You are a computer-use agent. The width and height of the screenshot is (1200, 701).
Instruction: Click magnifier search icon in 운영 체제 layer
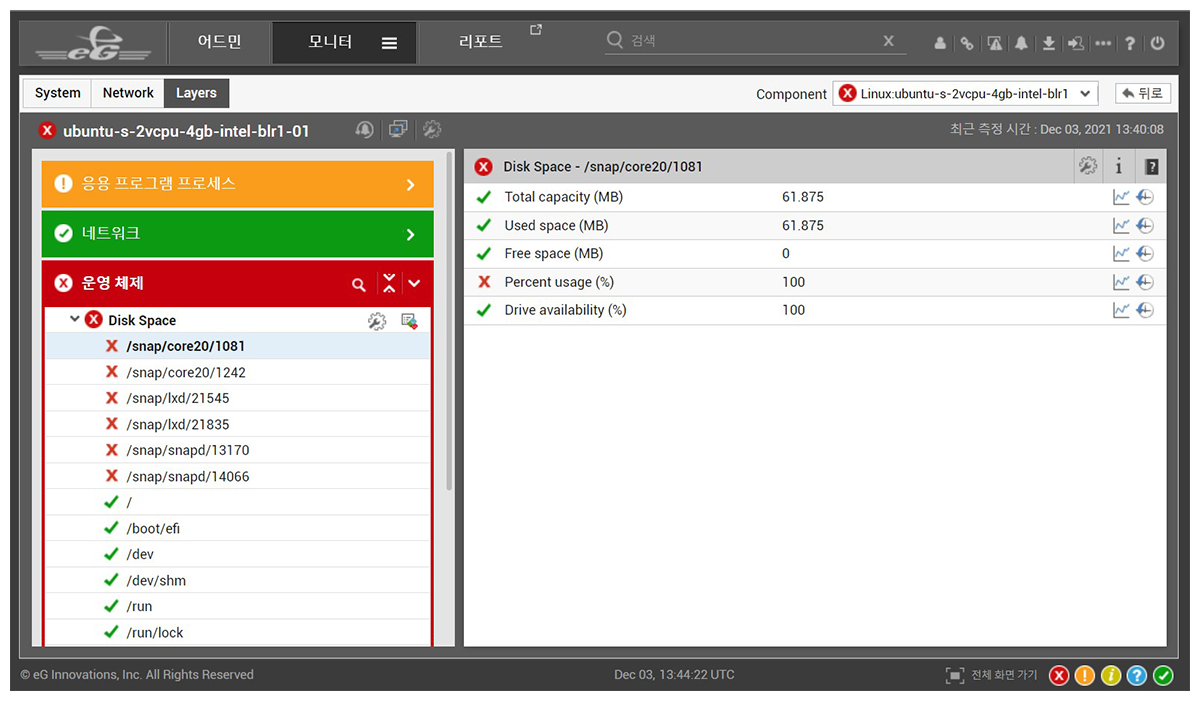359,285
